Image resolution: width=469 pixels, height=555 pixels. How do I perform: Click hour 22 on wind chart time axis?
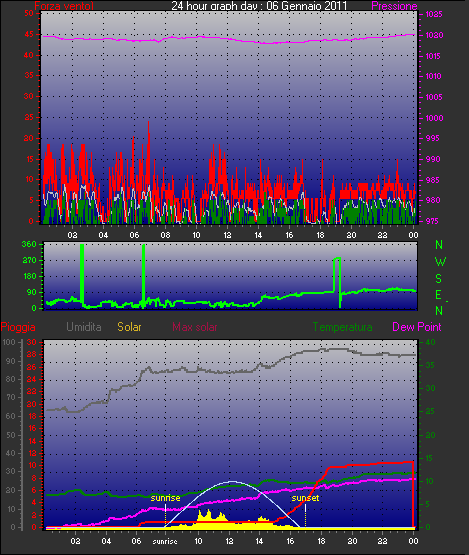(382, 235)
